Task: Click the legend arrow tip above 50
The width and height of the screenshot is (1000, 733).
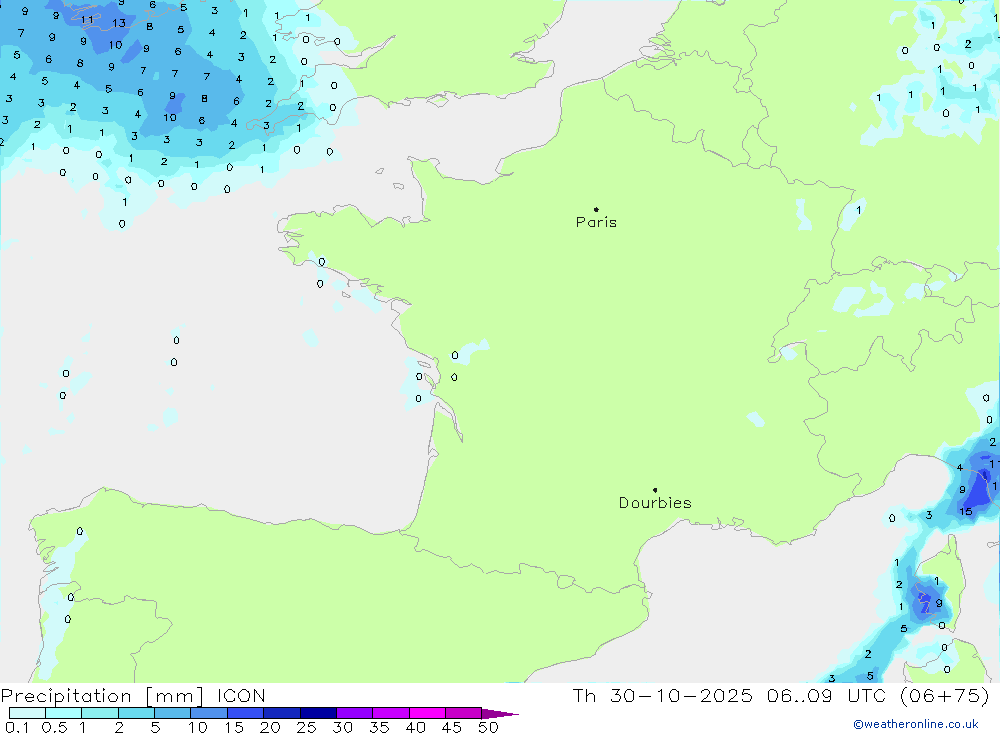Action: point(500,713)
